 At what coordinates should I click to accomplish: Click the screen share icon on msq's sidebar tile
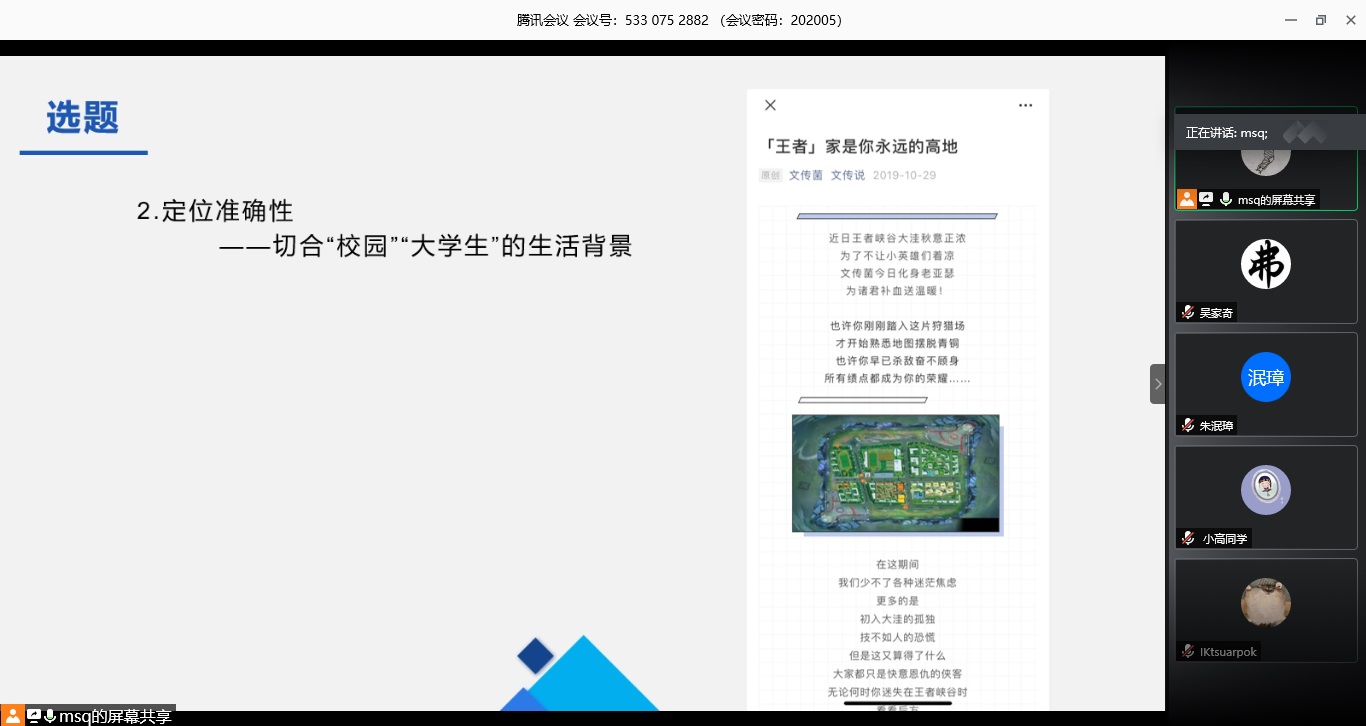(1206, 200)
